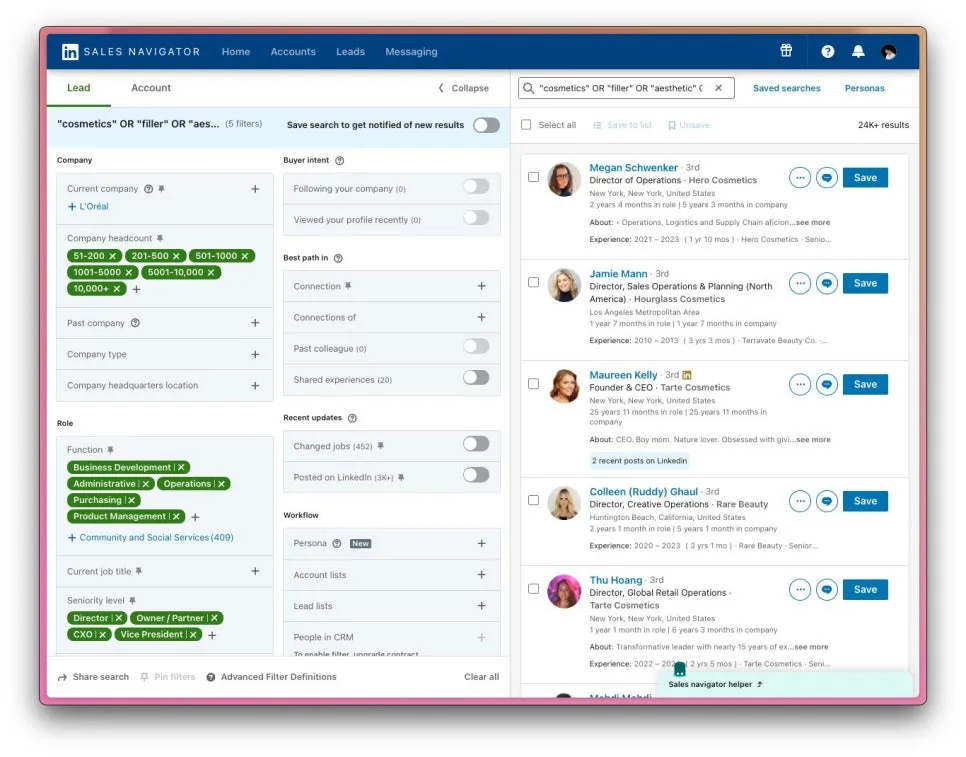Save Maureen Kelly as a lead
The height and width of the screenshot is (757, 966).
(865, 384)
